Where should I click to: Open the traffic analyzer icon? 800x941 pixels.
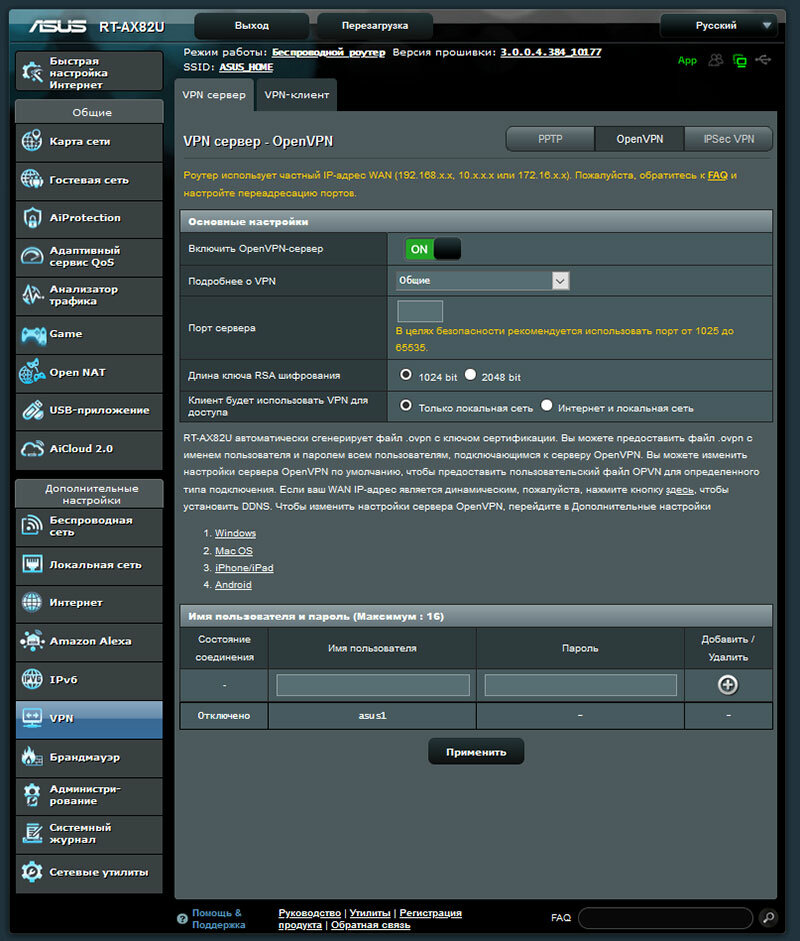pyautogui.click(x=32, y=295)
